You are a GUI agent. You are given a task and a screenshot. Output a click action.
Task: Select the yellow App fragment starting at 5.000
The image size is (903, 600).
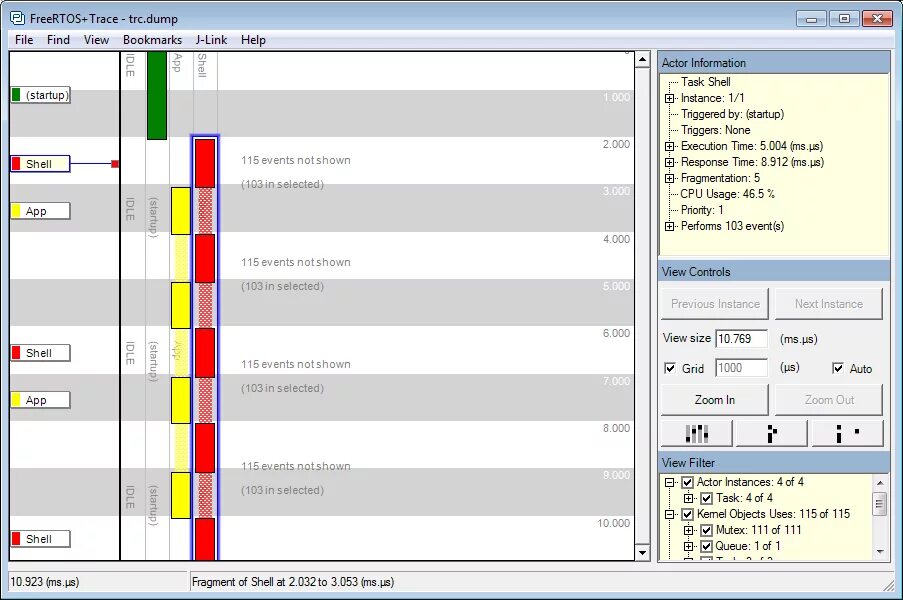[181, 306]
